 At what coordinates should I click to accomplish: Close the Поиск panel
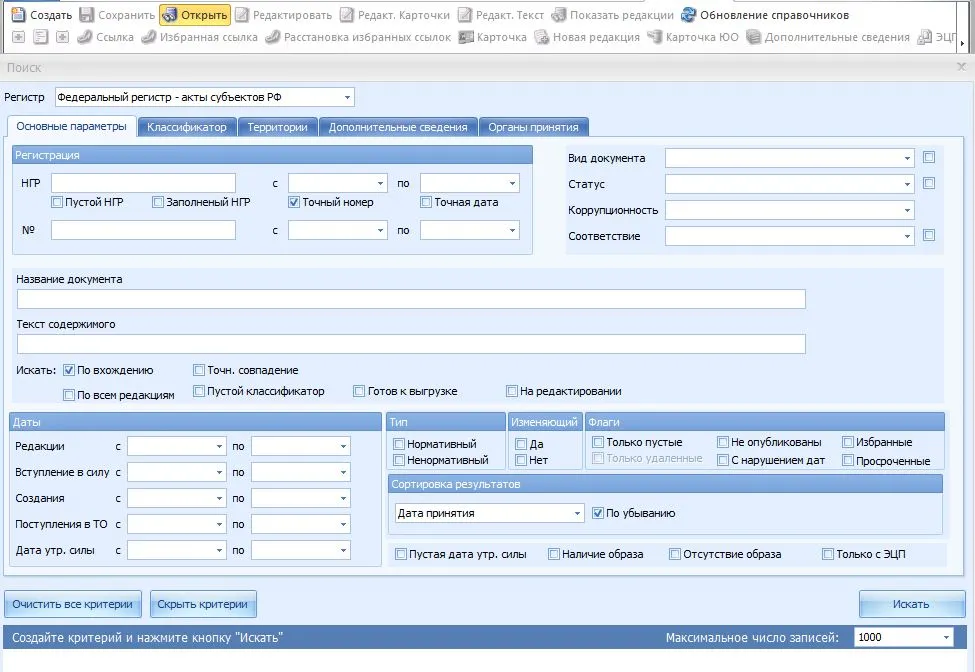click(961, 67)
